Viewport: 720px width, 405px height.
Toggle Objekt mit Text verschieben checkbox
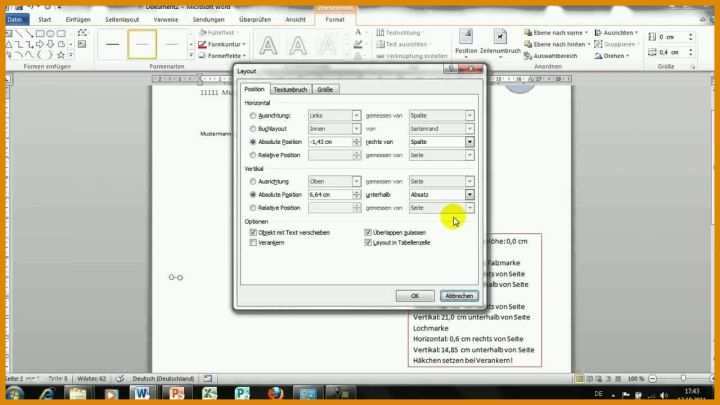[253, 233]
